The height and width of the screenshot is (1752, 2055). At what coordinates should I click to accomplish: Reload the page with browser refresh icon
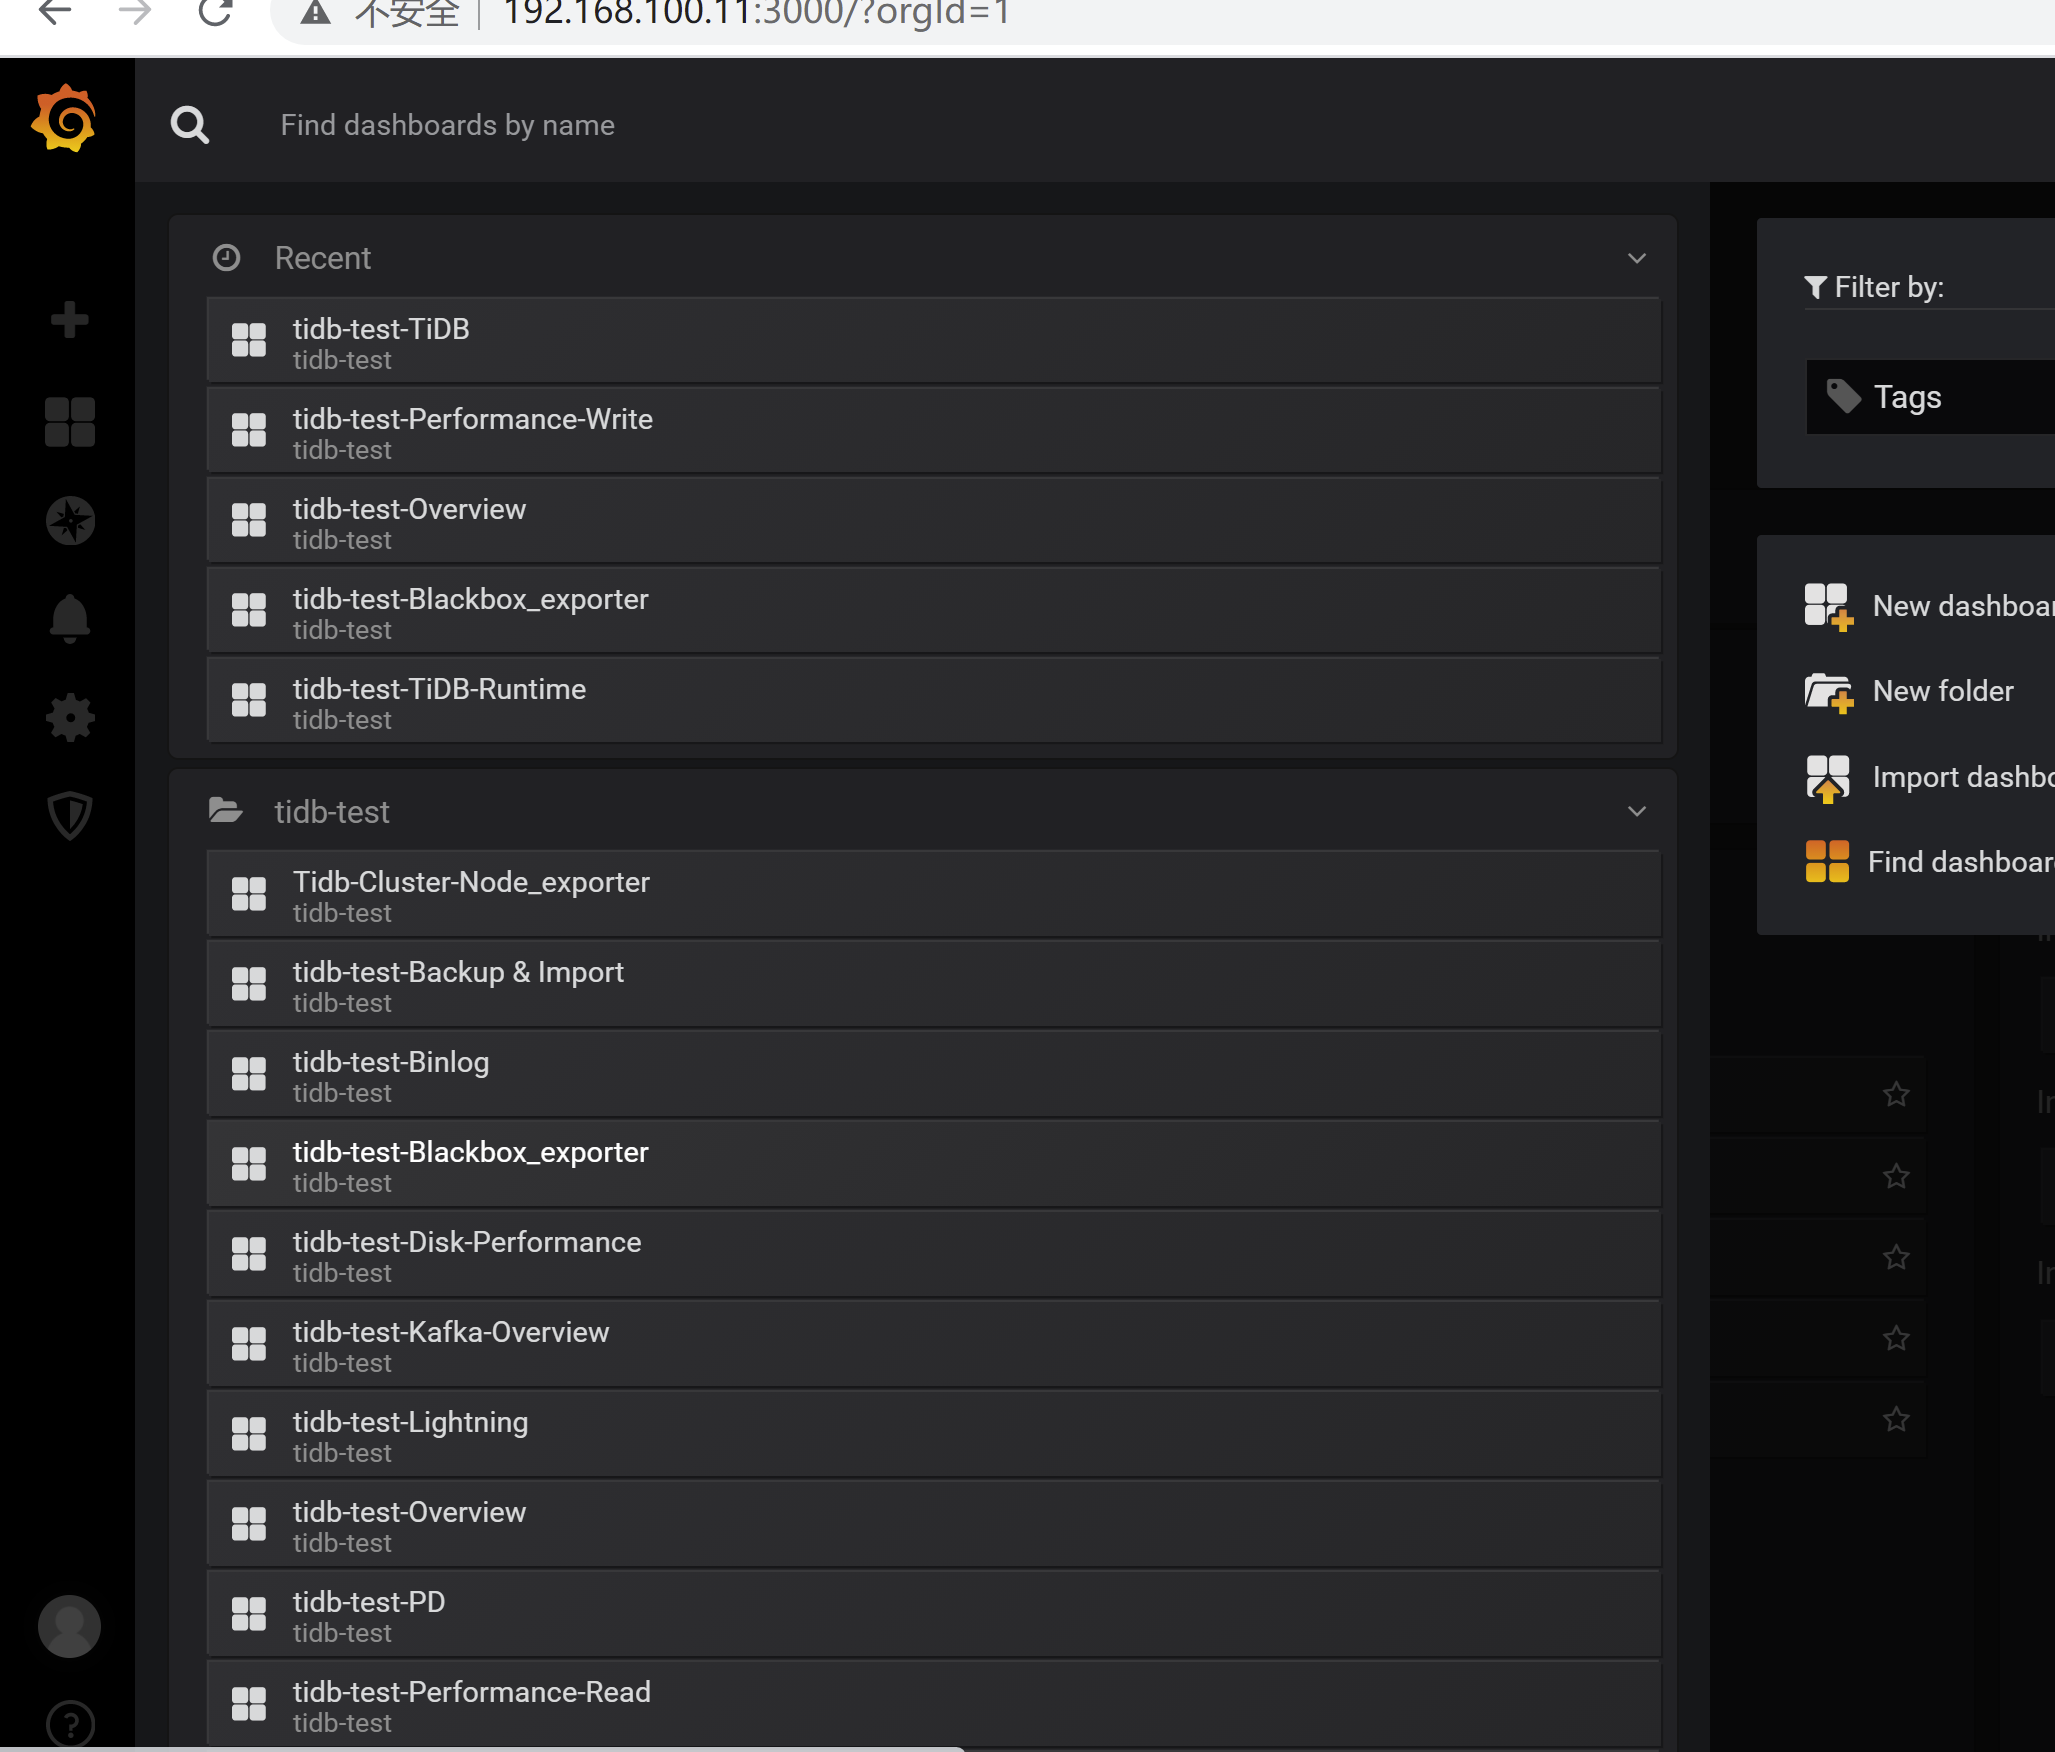point(215,12)
